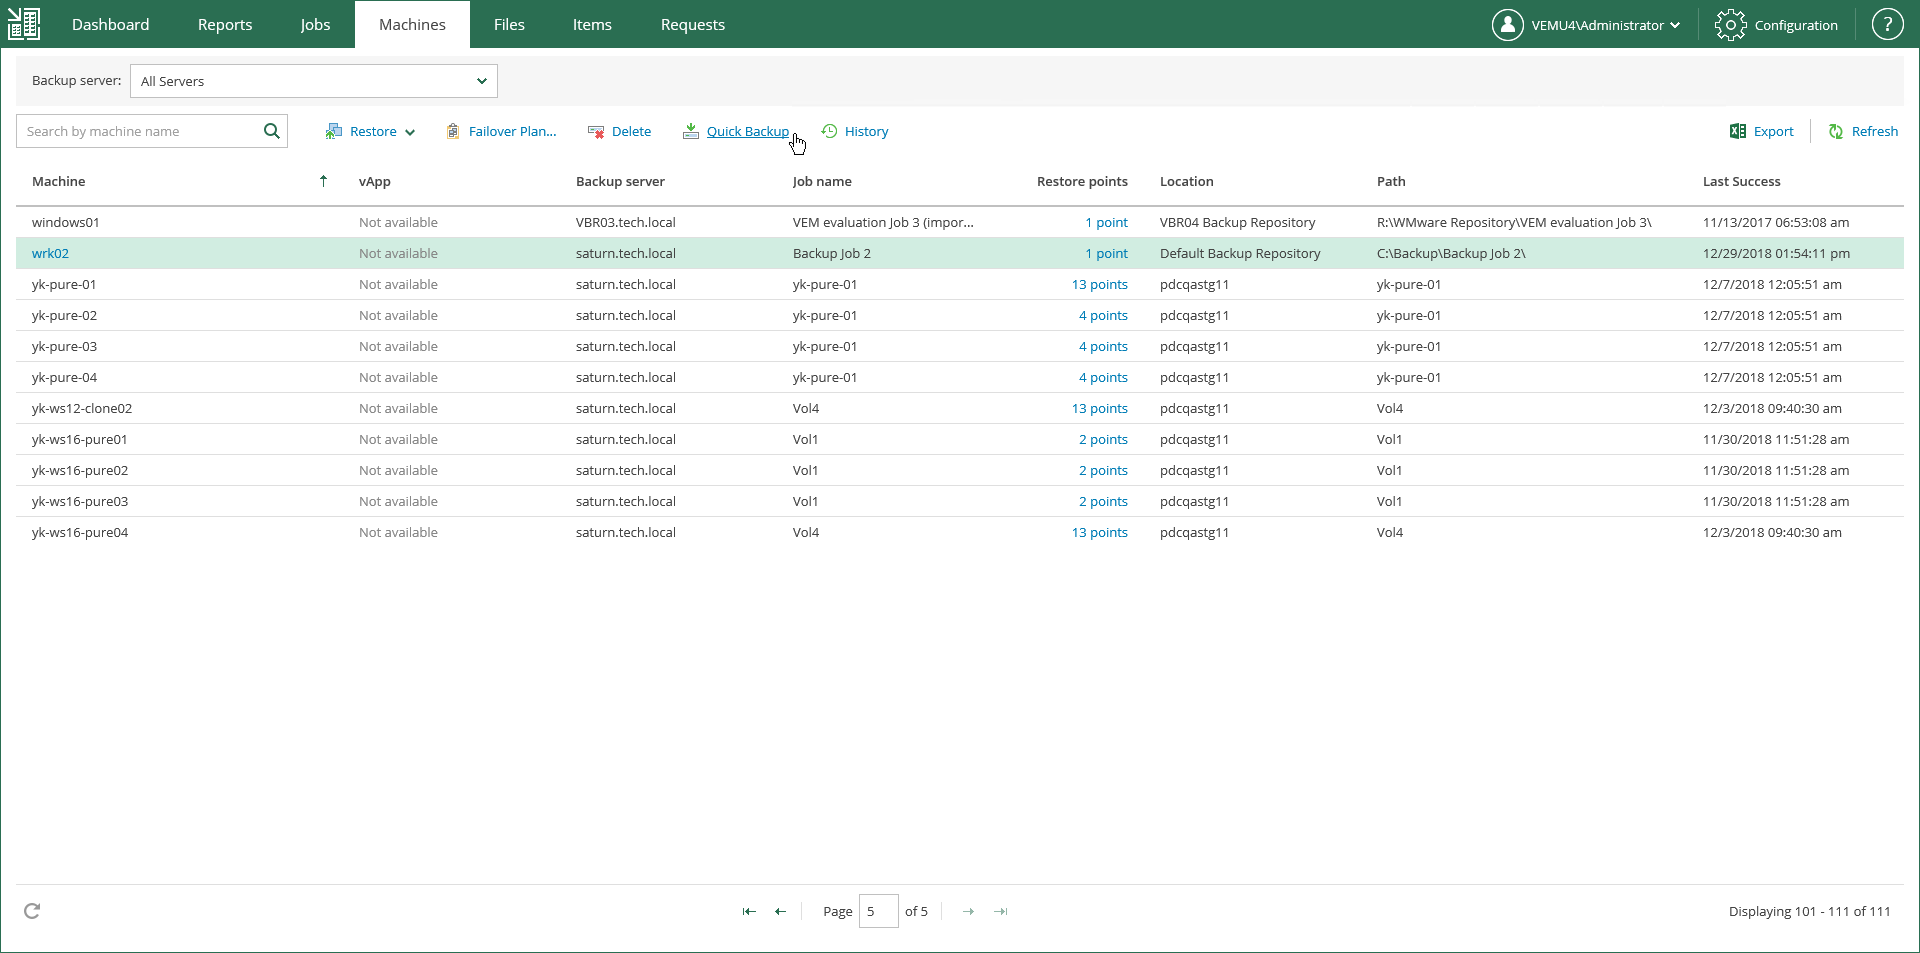Open 4 points link for yk-pure-03
Image resolution: width=1920 pixels, height=953 pixels.
[x=1103, y=346]
